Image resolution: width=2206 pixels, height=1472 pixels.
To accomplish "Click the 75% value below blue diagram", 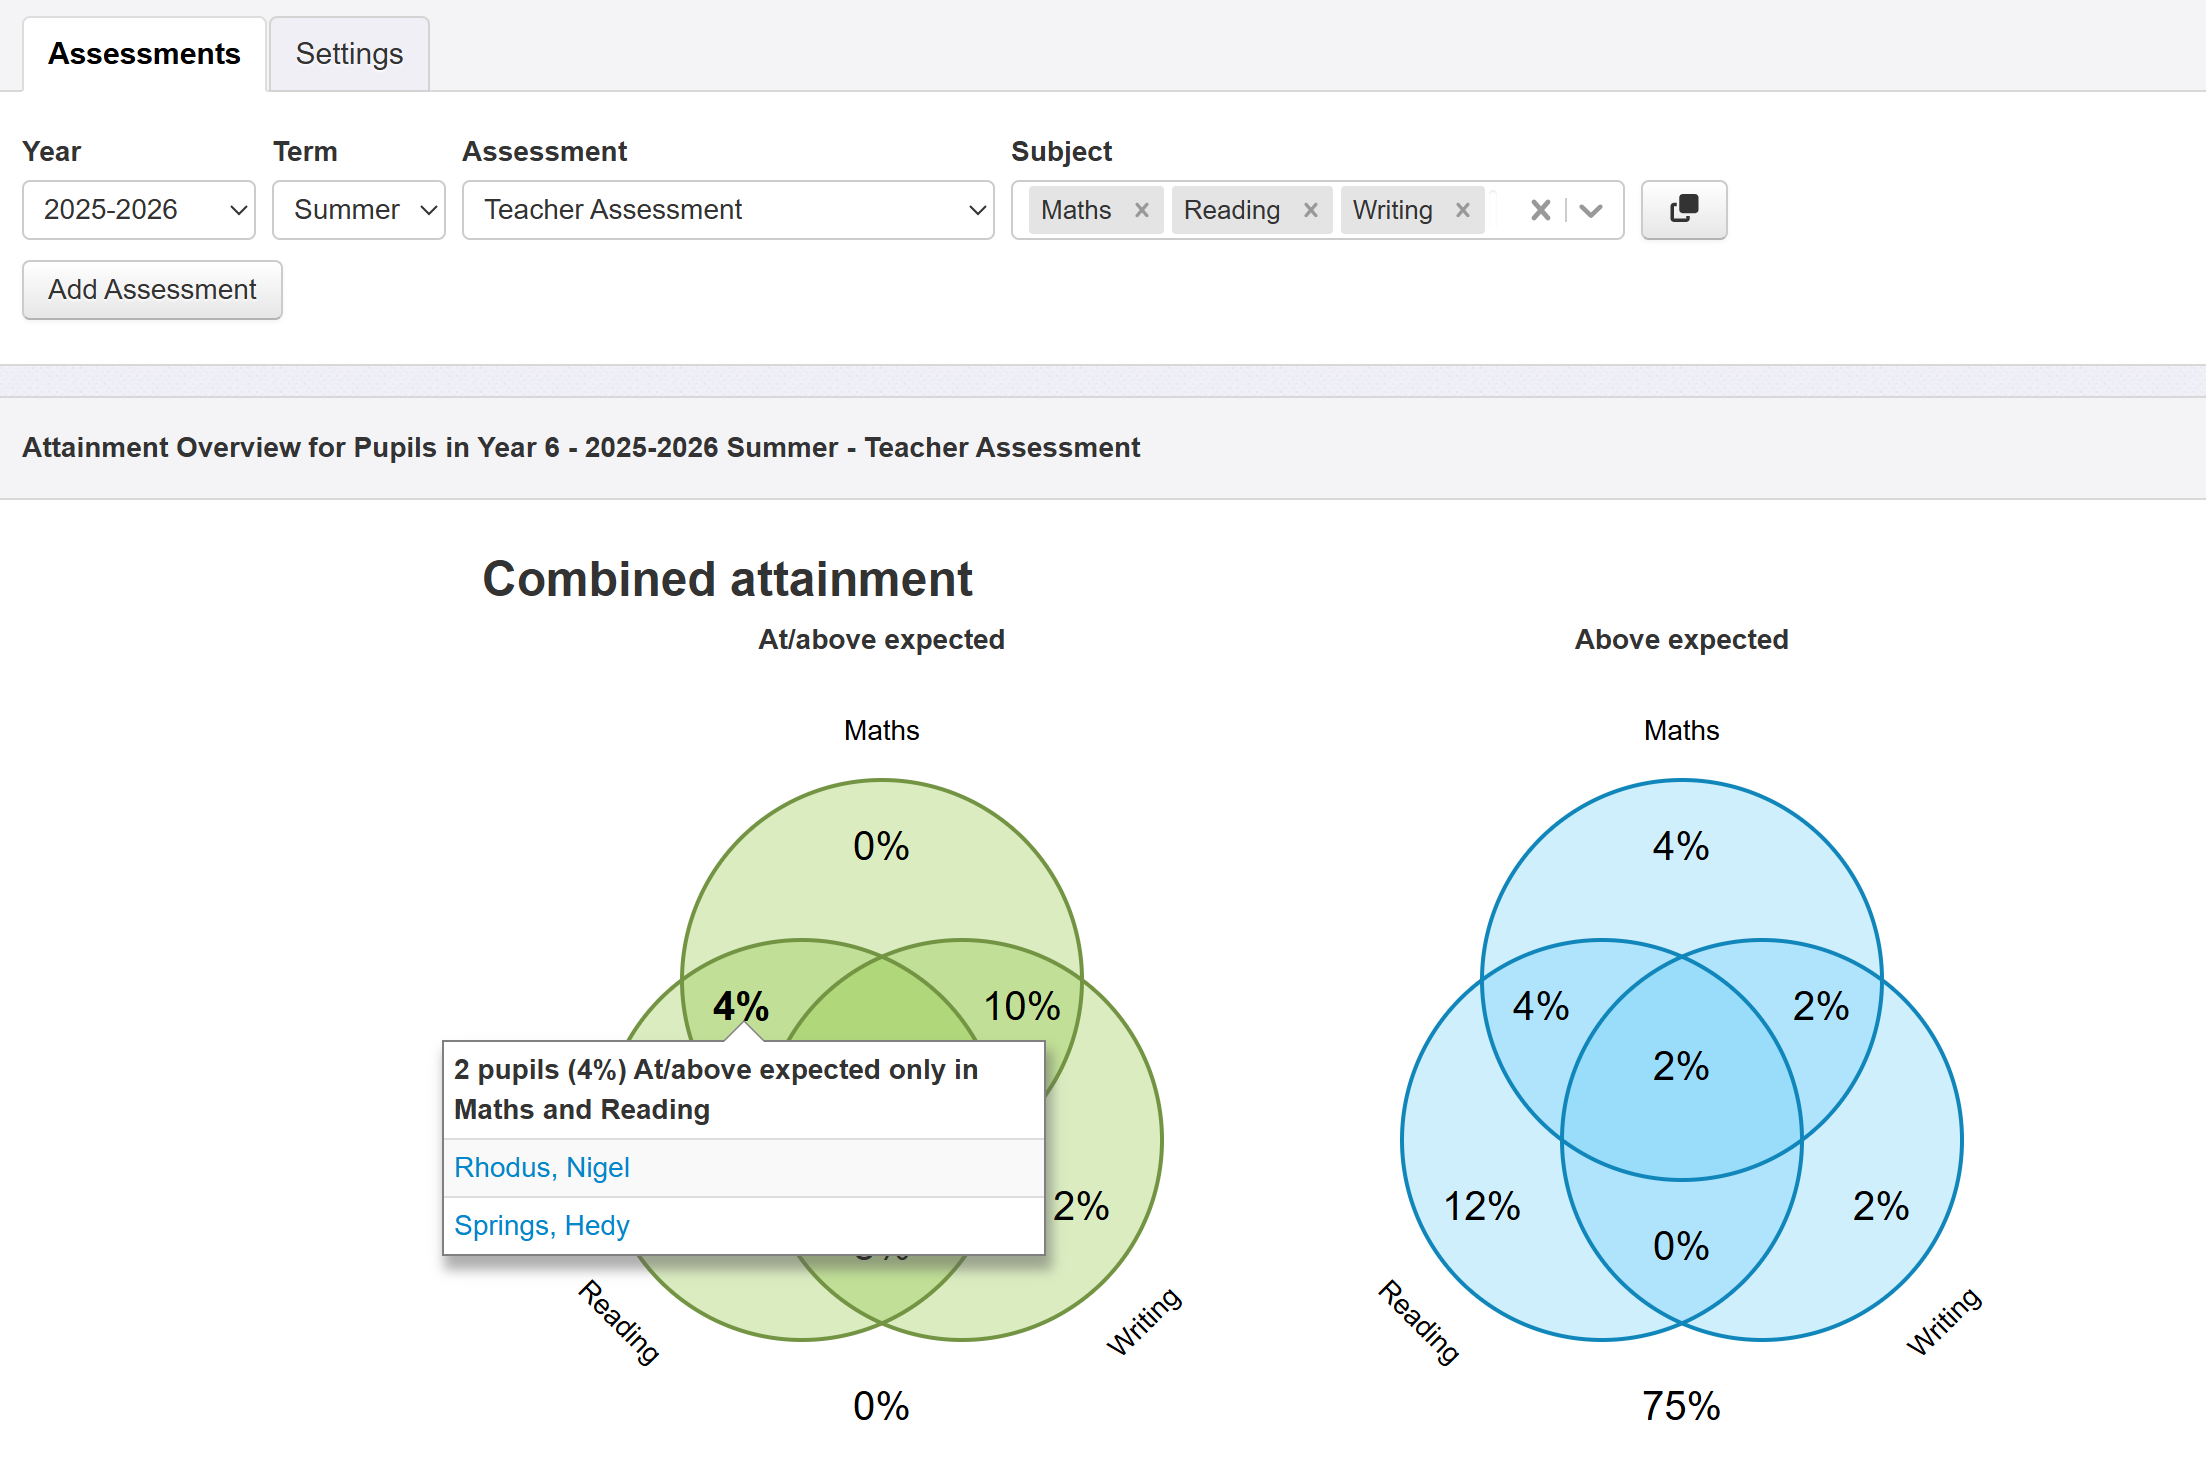I will click(x=1681, y=1406).
